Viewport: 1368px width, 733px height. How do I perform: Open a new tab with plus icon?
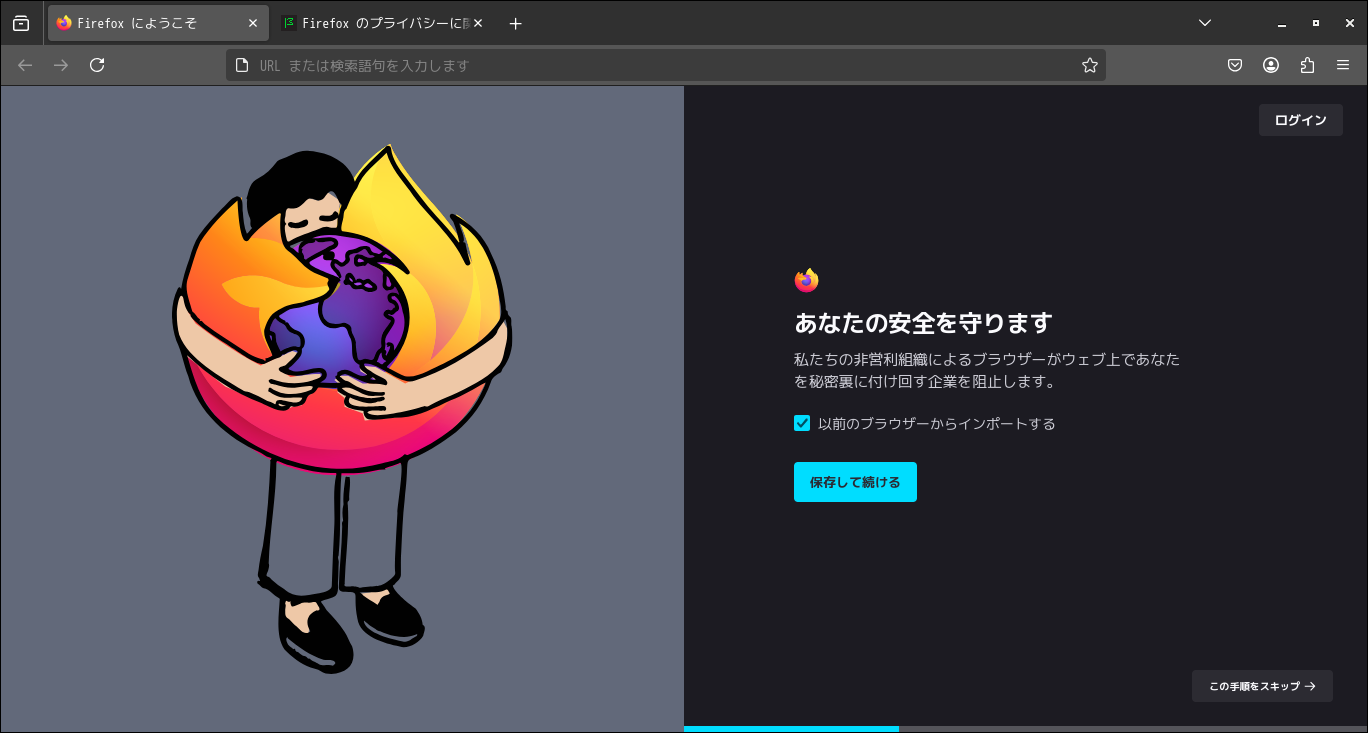tap(515, 23)
